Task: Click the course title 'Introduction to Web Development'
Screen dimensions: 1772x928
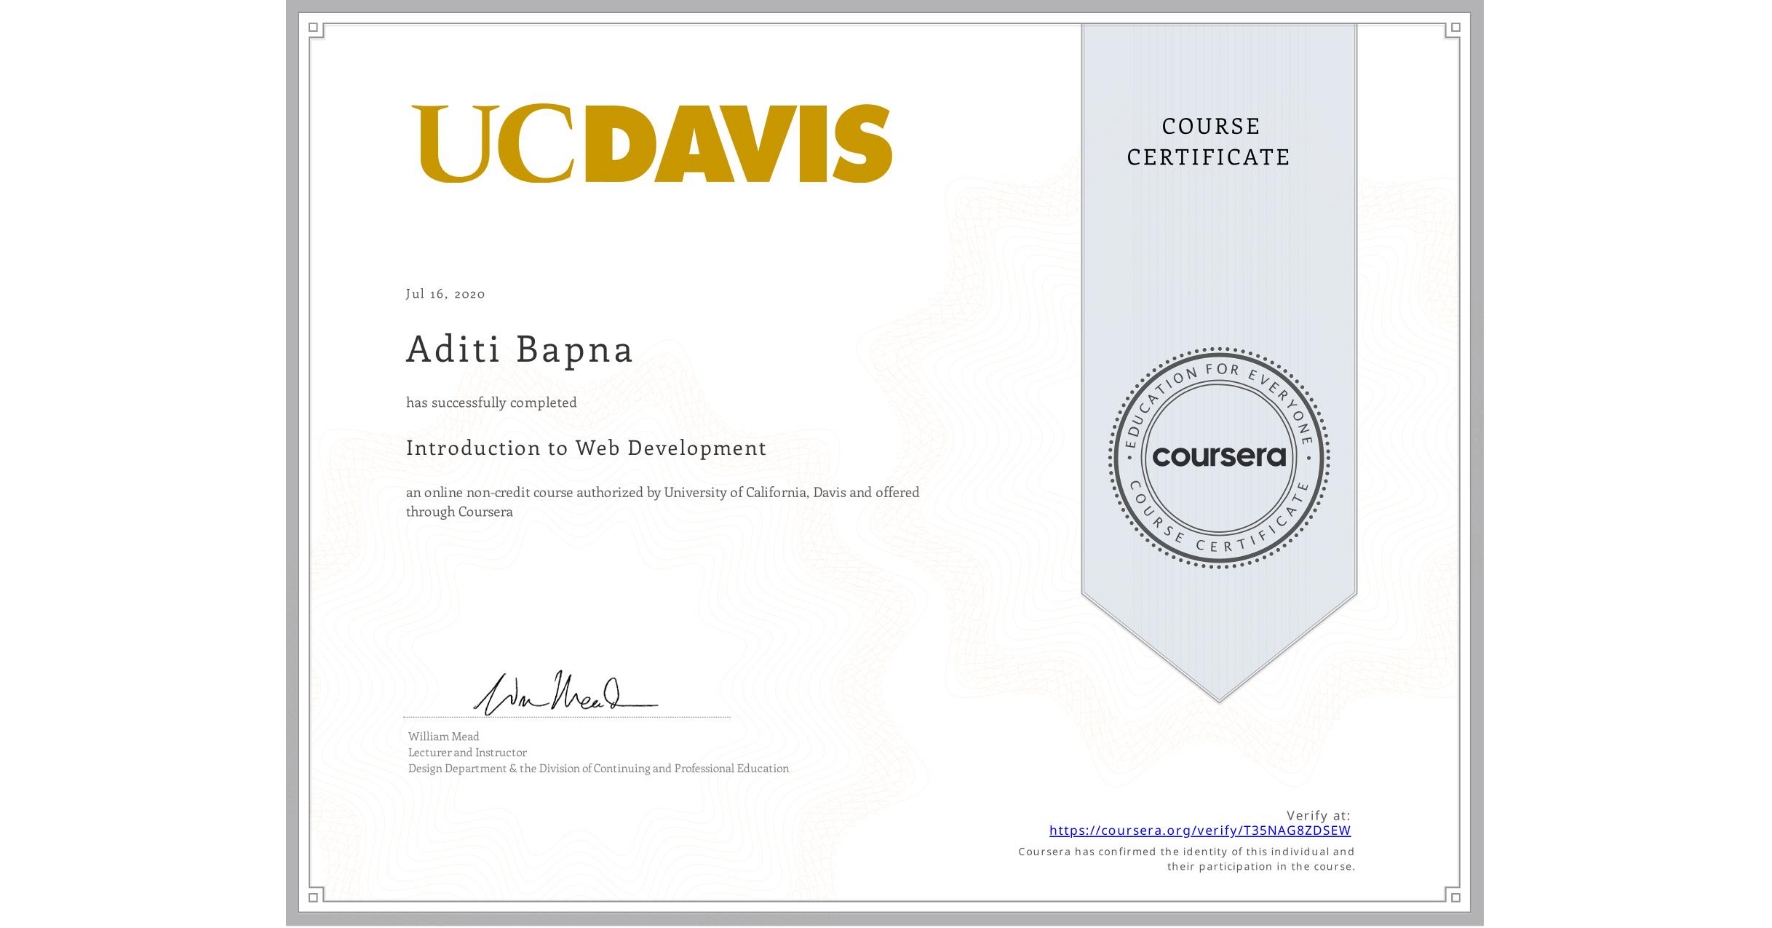Action: [x=586, y=448]
